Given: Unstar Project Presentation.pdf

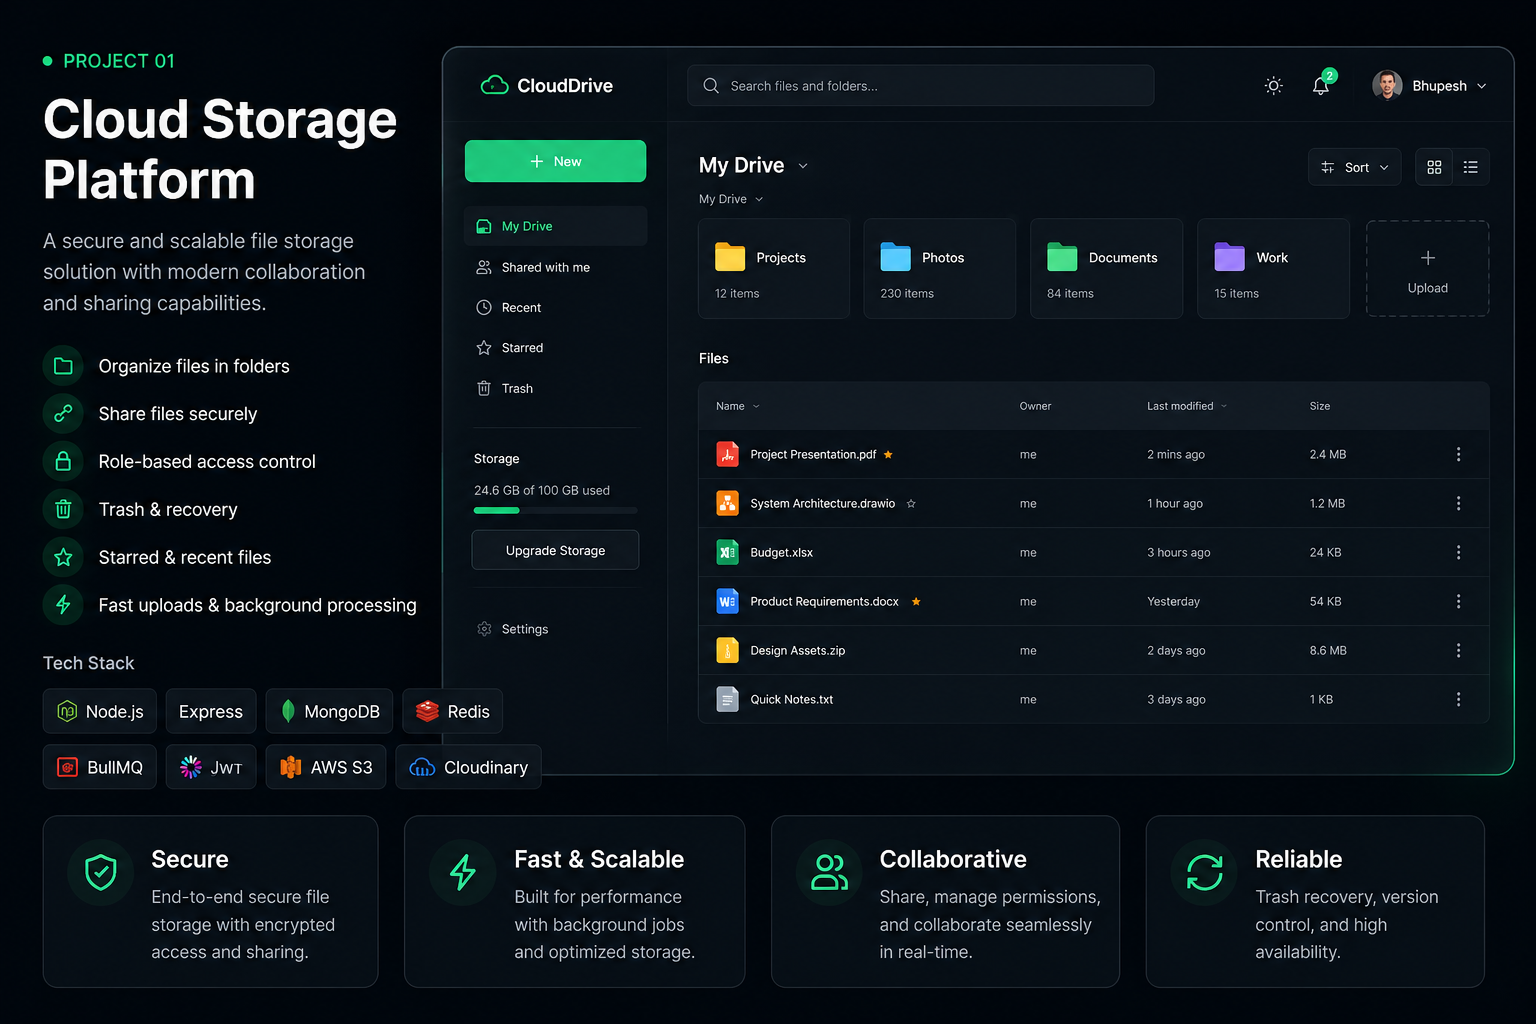Looking at the screenshot, I should (888, 454).
